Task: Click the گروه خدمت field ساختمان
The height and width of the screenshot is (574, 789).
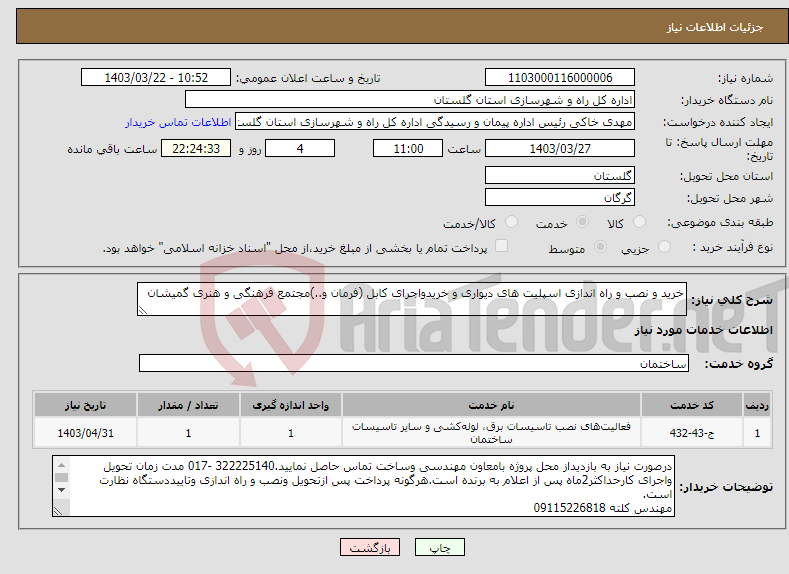Action: click(x=414, y=363)
